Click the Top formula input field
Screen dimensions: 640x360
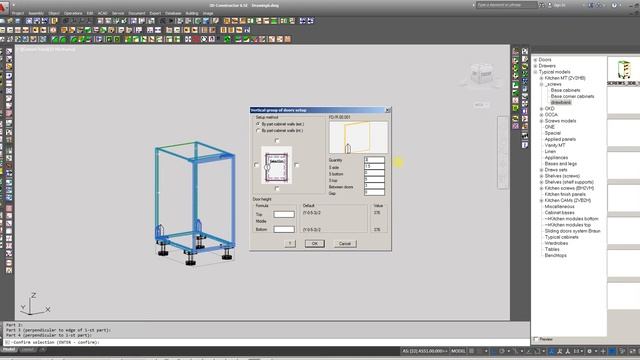click(x=284, y=214)
